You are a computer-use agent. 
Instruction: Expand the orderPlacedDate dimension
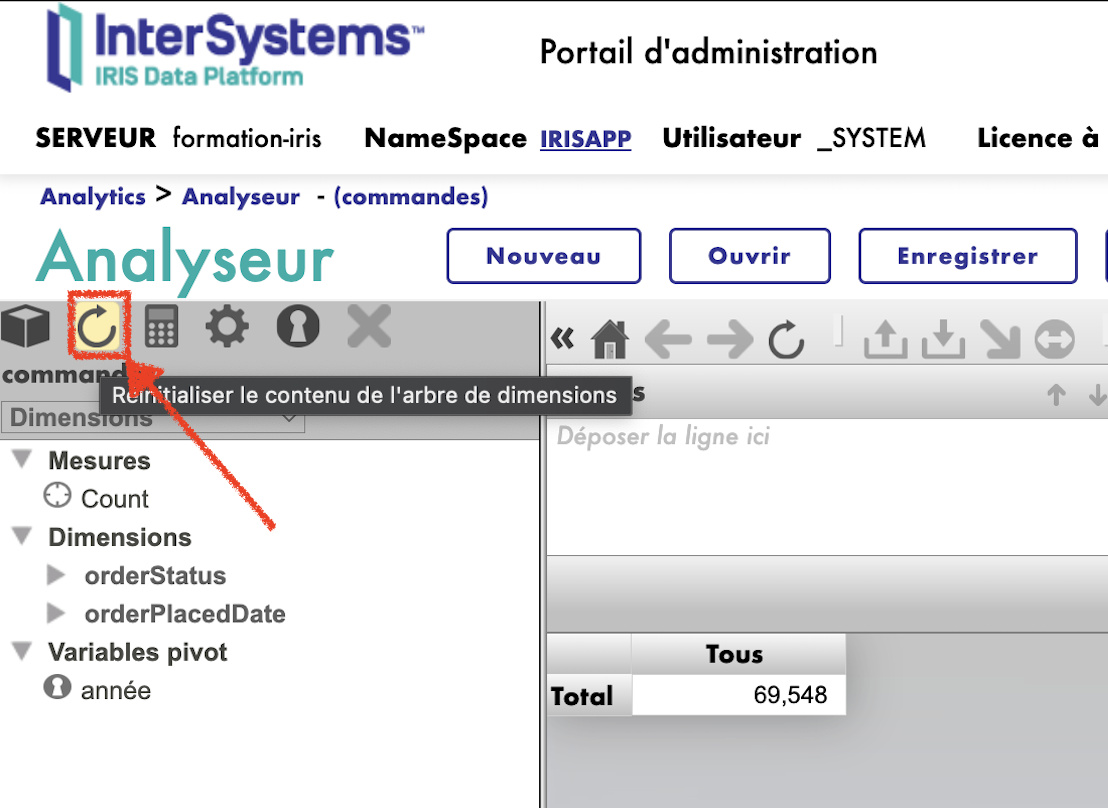[x=57, y=613]
